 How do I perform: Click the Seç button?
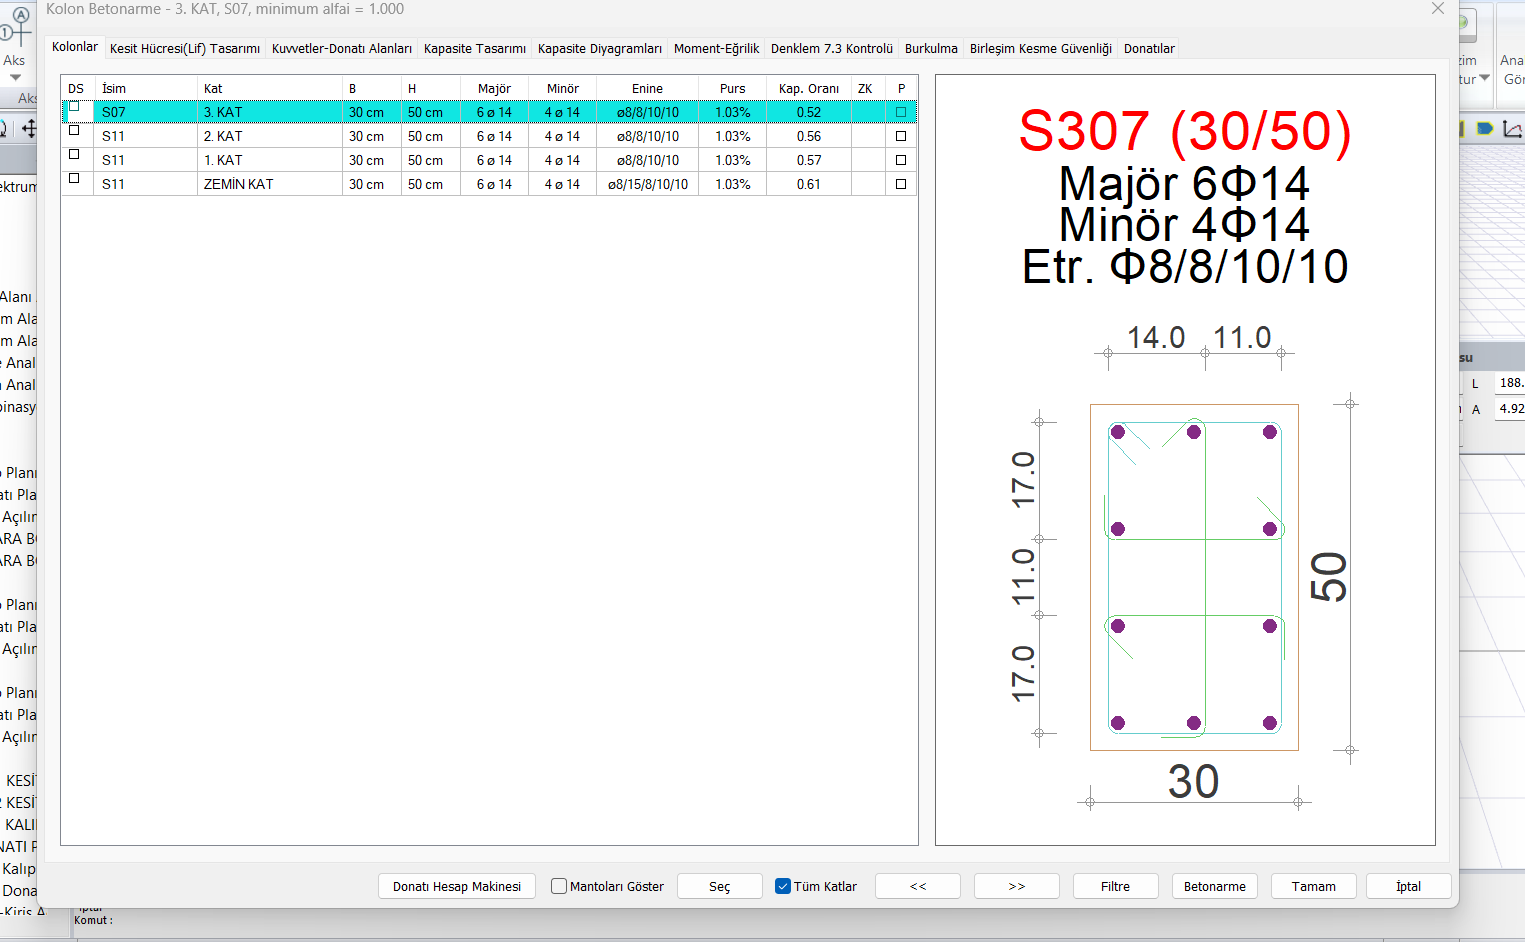(720, 886)
